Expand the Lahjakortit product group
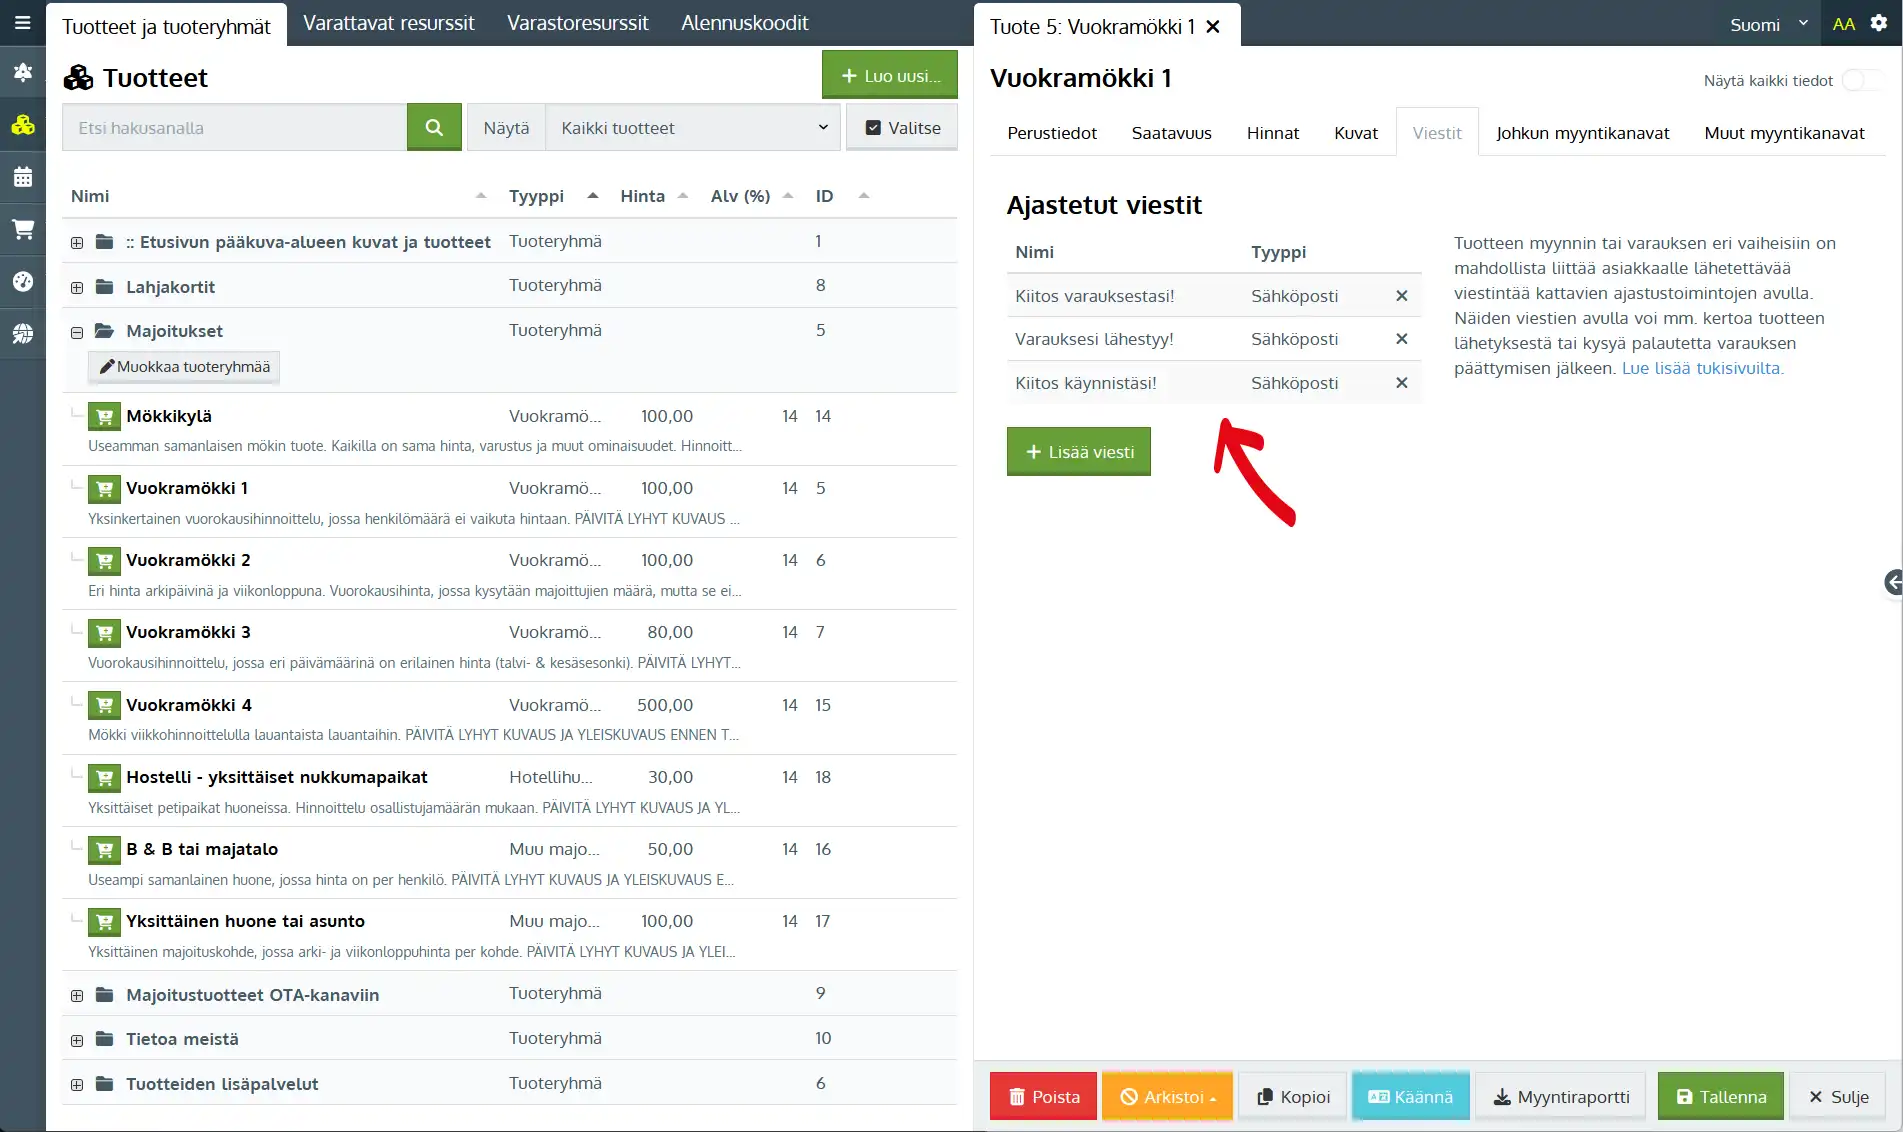 coord(77,288)
